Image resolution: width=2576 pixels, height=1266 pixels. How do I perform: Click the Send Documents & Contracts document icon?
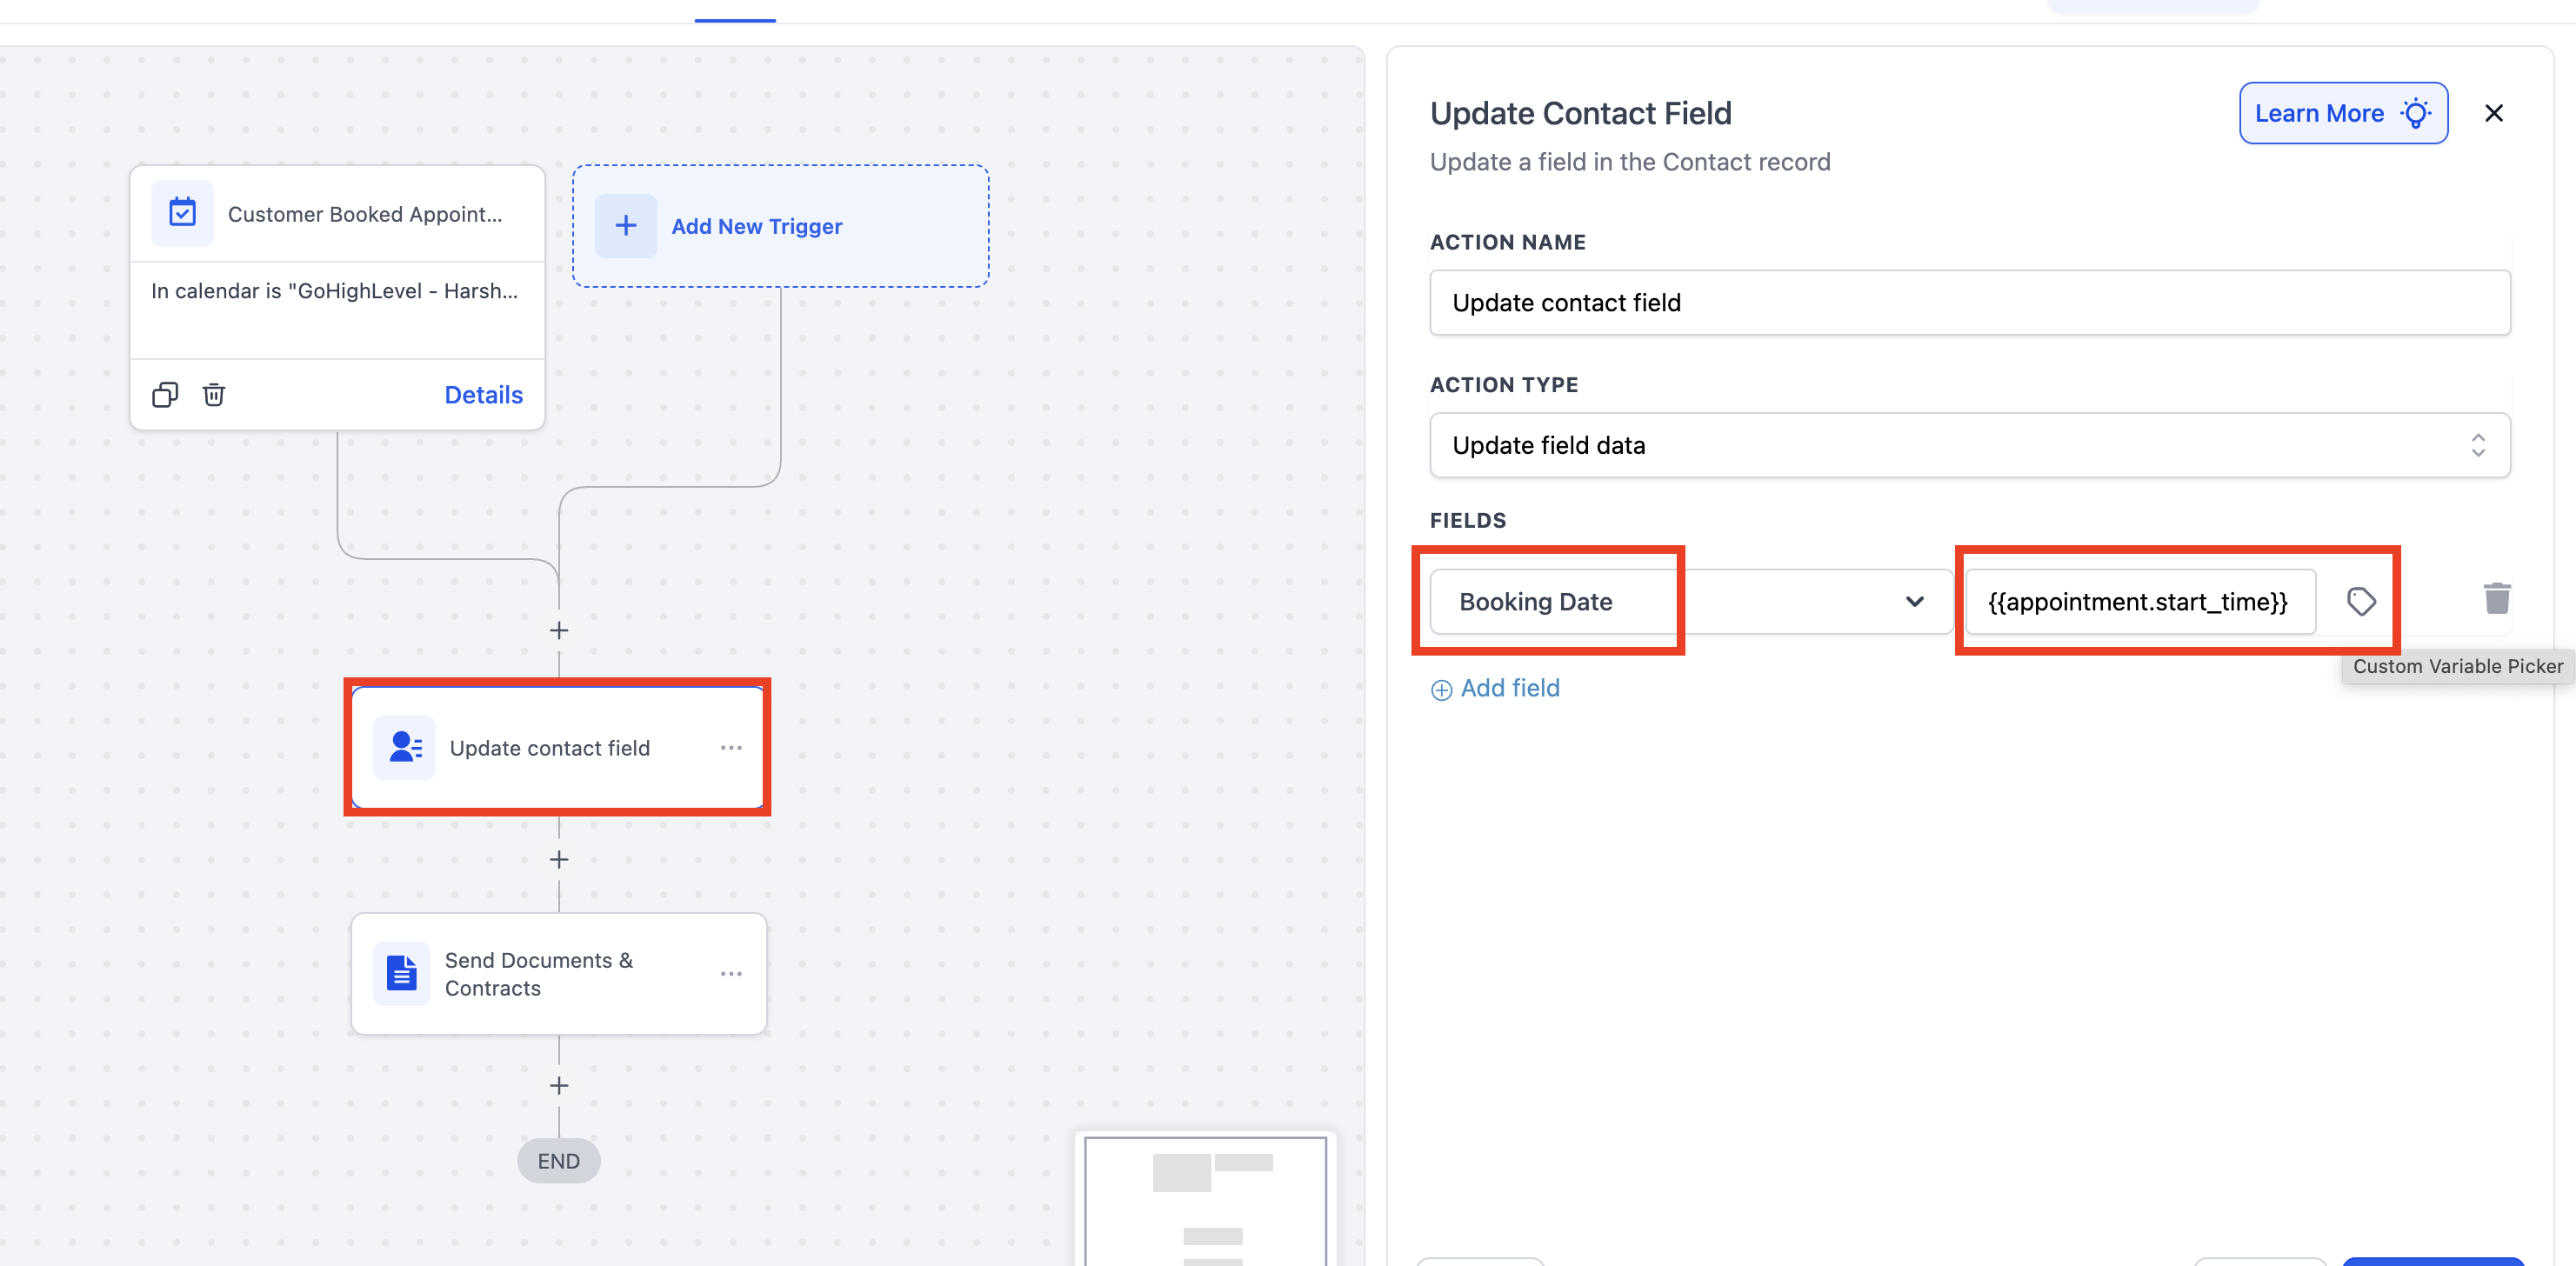pyautogui.click(x=402, y=973)
